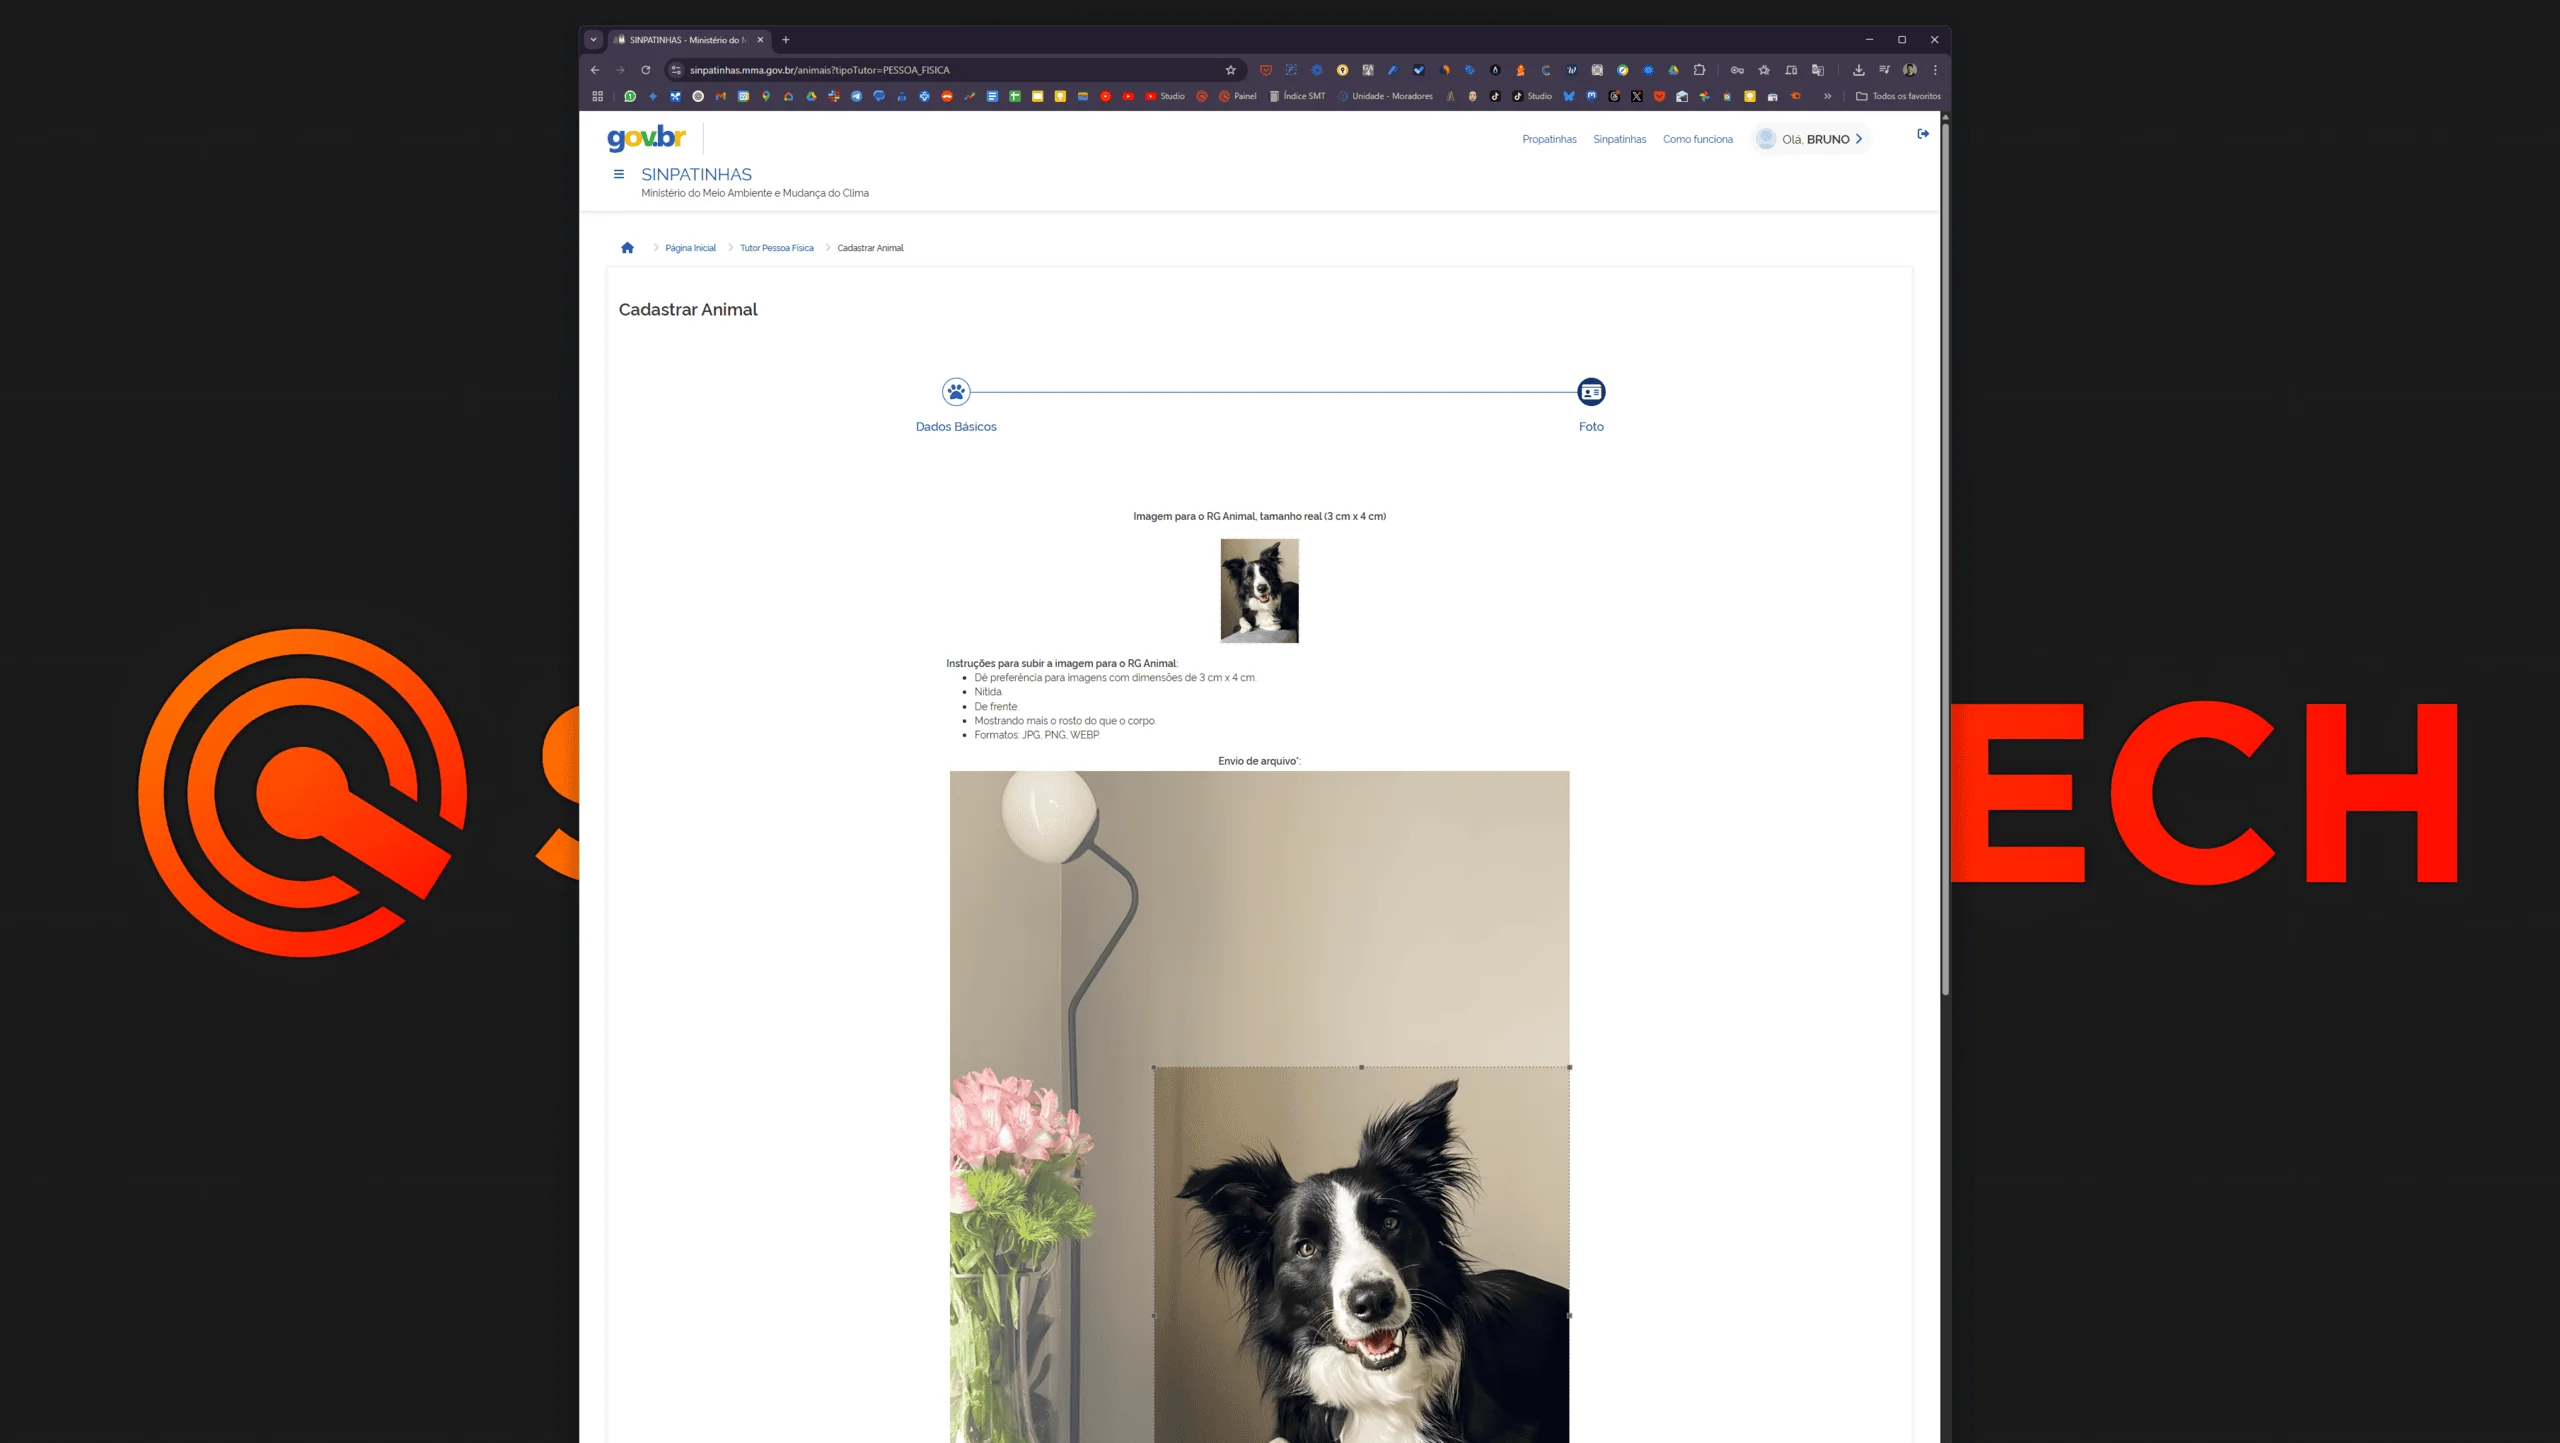Open the hamburger menu beside SINPATINHAS
Image resolution: width=2560 pixels, height=1443 pixels.
[x=619, y=174]
